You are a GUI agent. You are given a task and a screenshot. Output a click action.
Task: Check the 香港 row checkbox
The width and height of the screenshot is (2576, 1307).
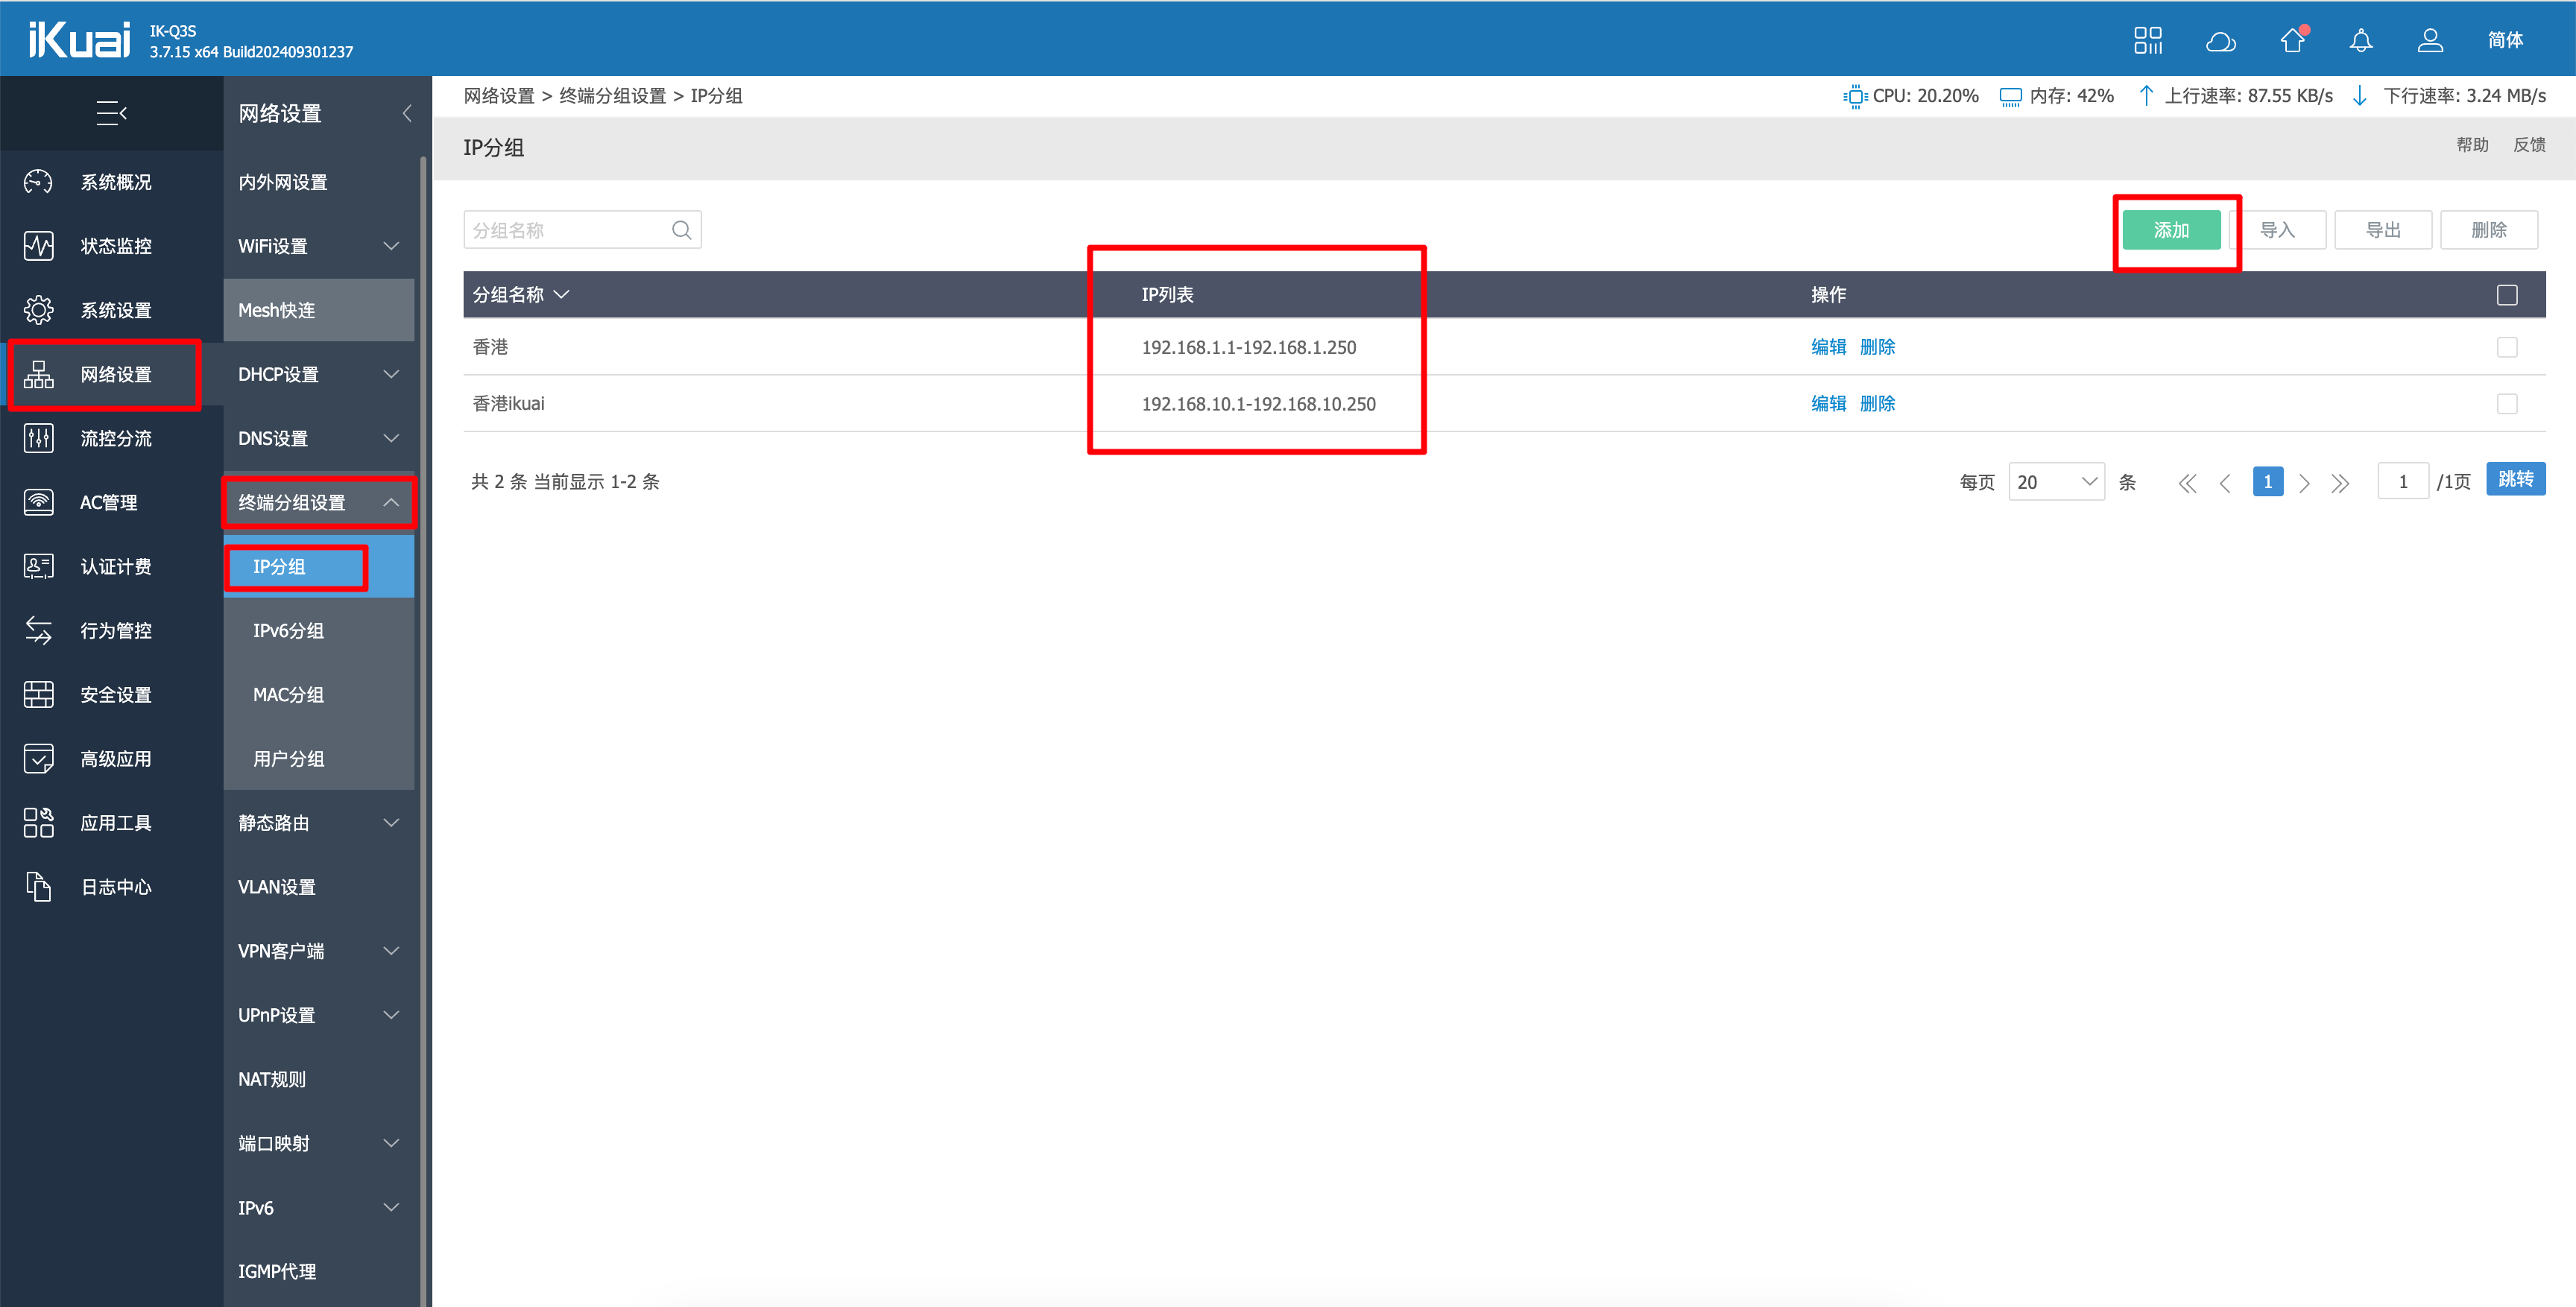(2506, 347)
